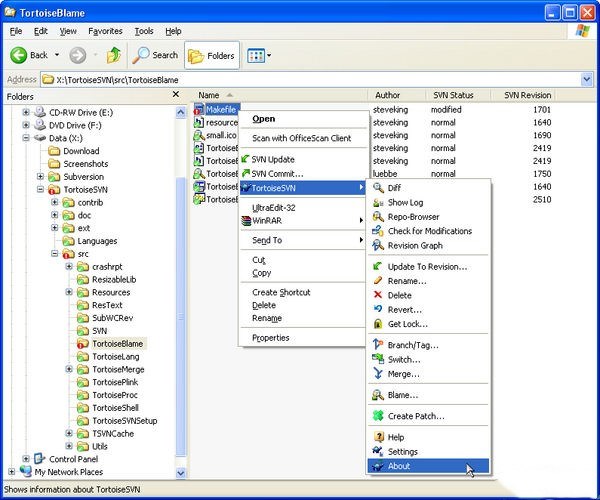Click the SVN Update icon in context menu
Viewport: 600px width, 500px height.
point(245,159)
